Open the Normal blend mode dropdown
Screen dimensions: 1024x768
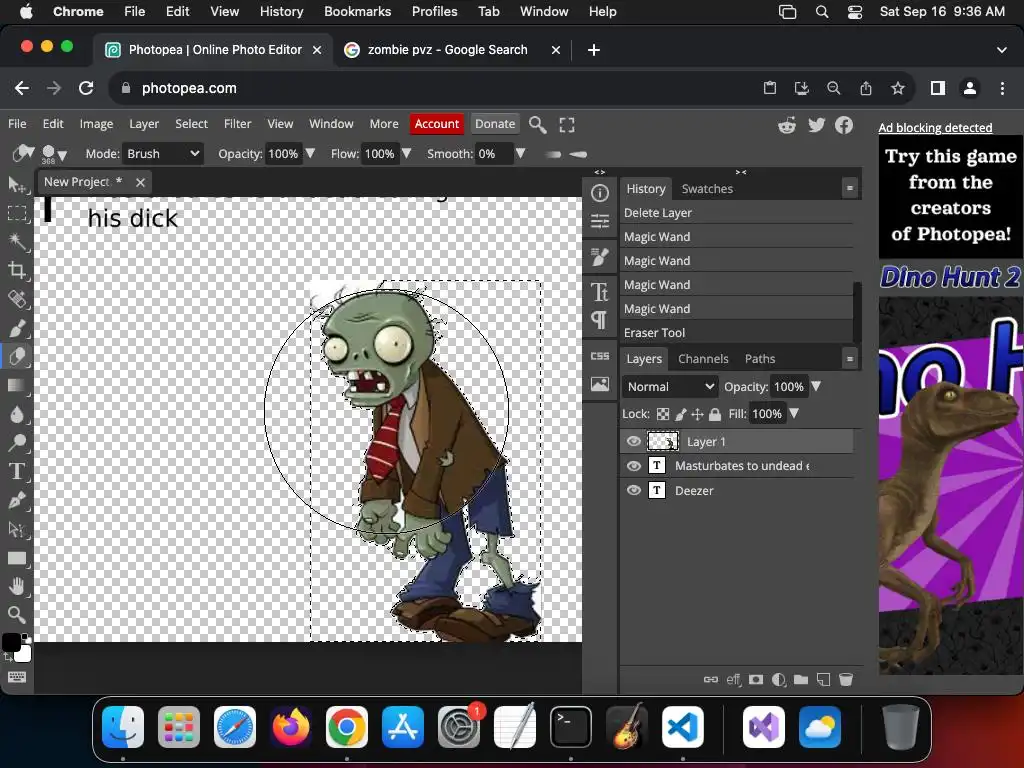click(670, 387)
